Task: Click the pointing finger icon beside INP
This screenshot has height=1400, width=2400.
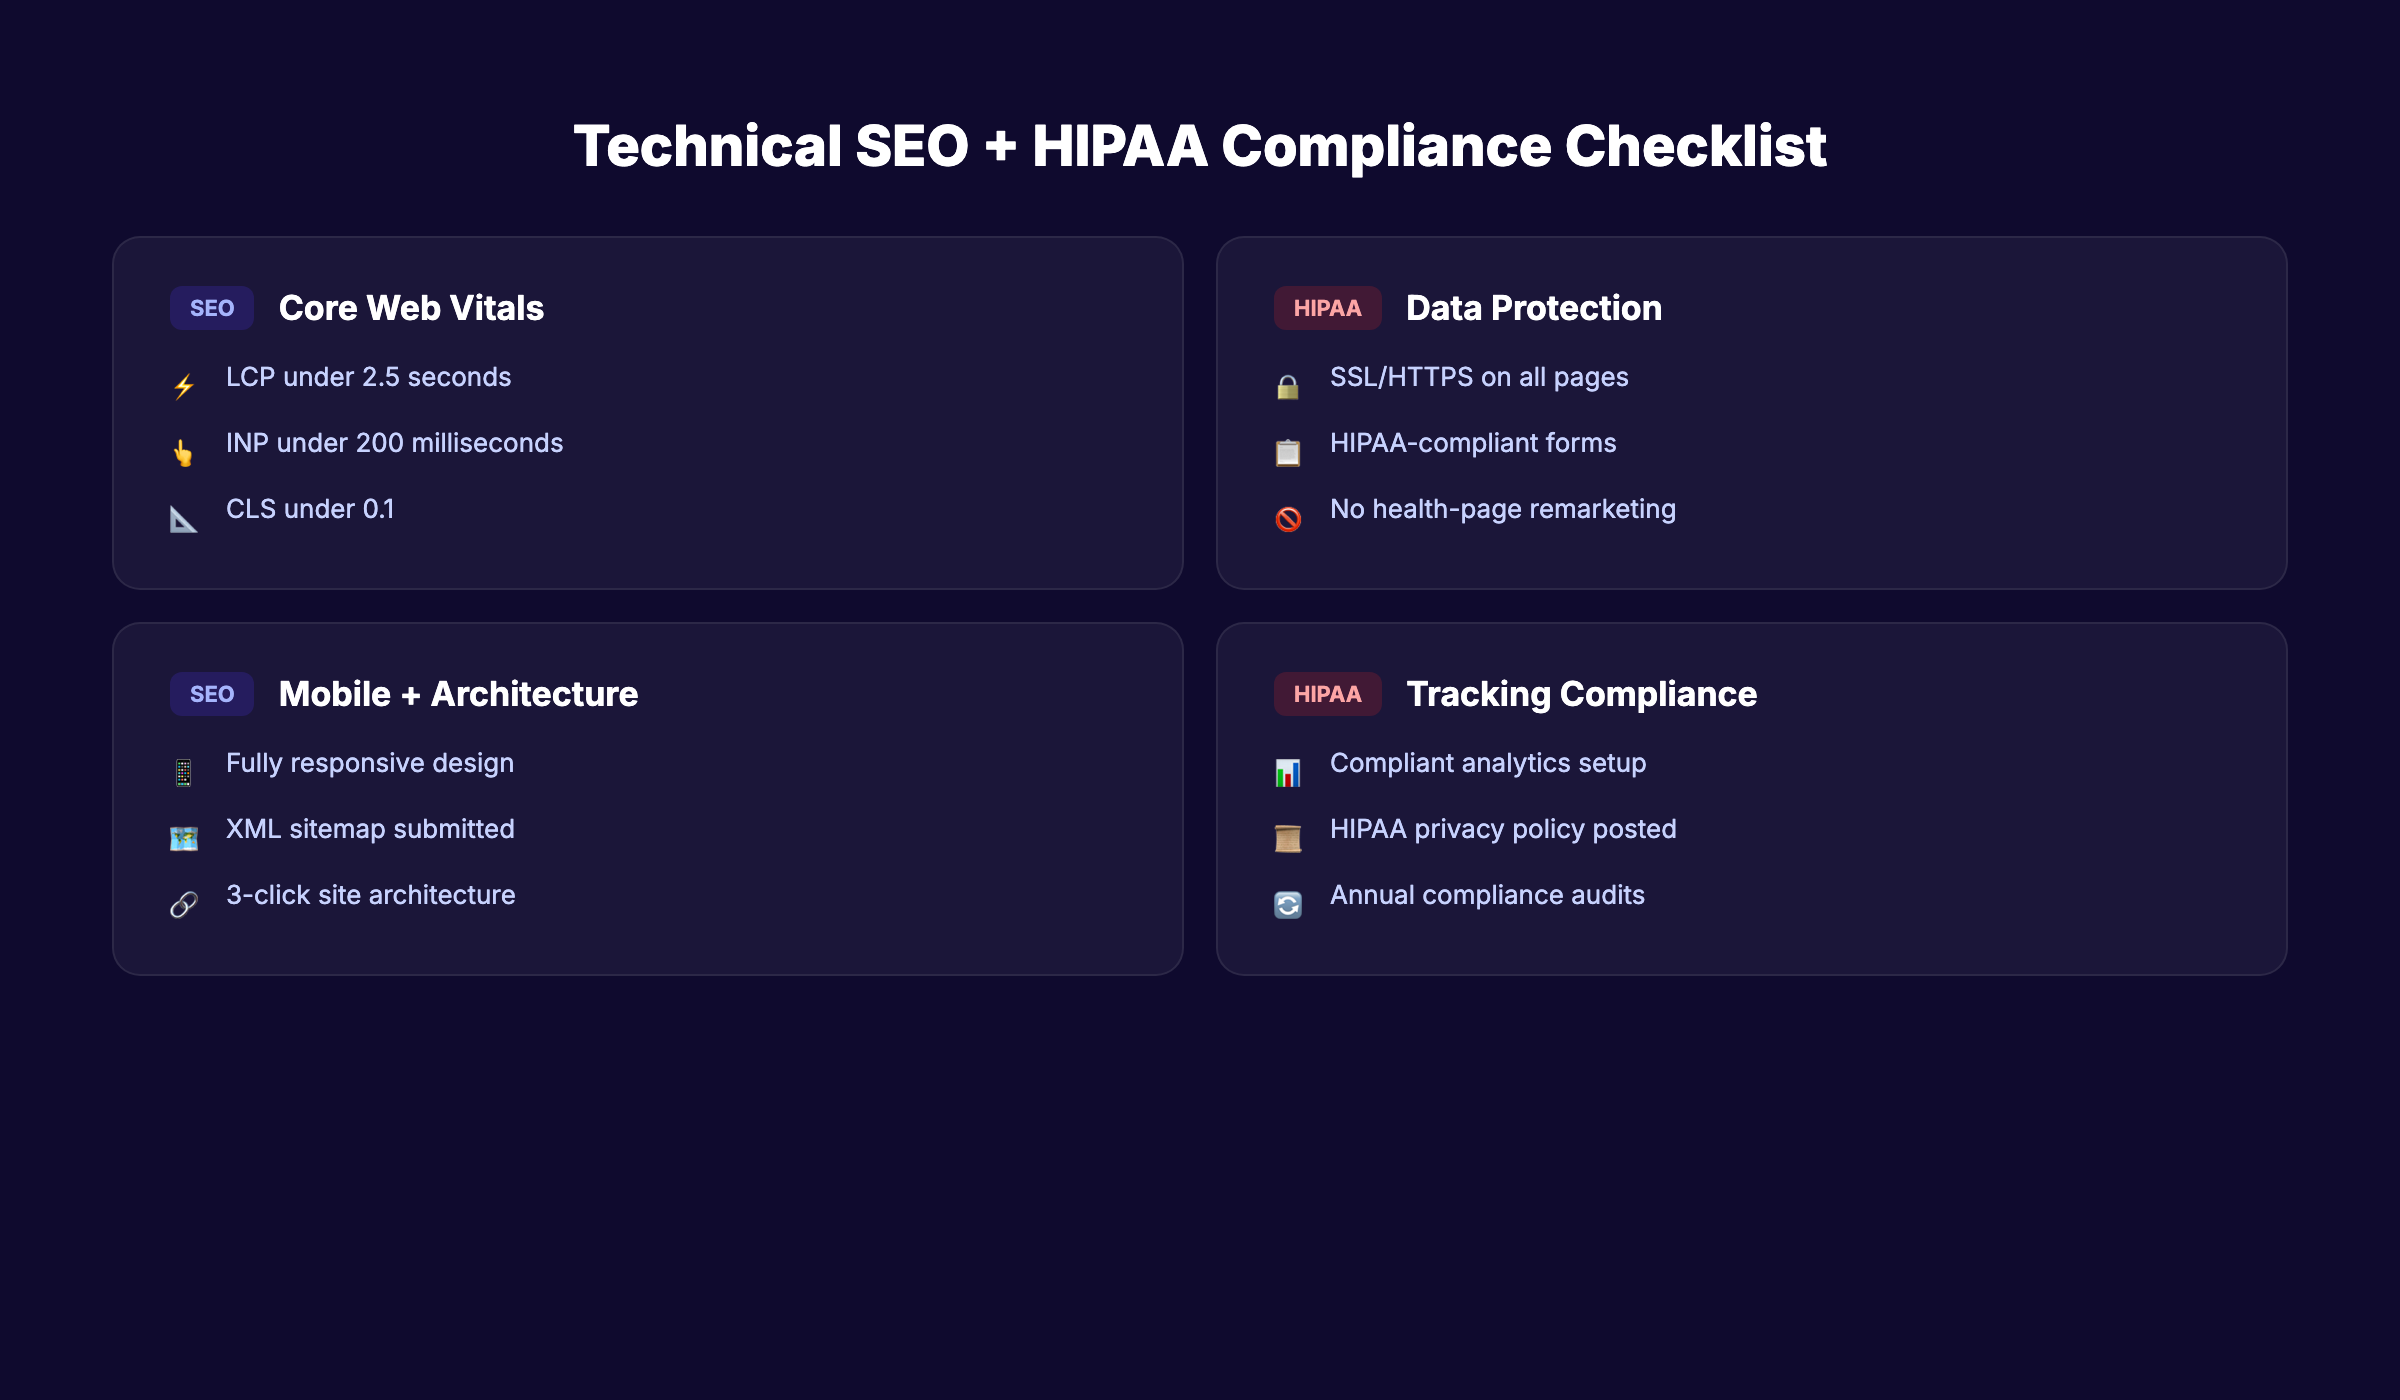Action: (184, 450)
